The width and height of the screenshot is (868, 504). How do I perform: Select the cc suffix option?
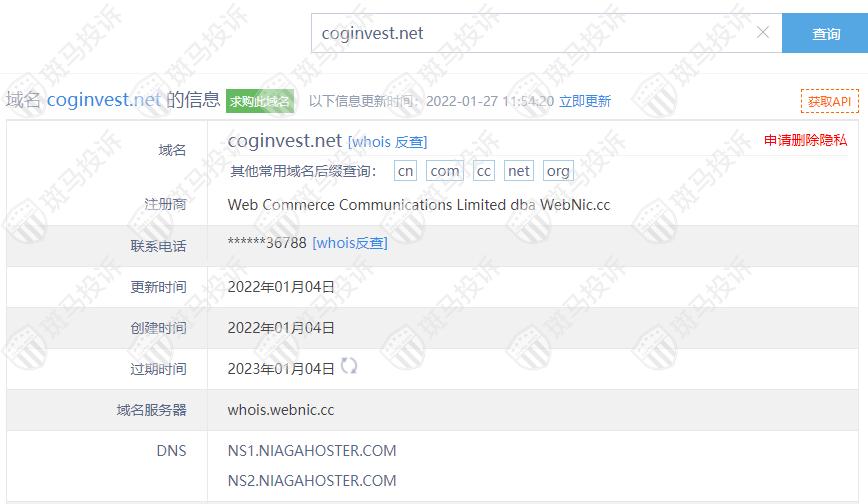[483, 171]
